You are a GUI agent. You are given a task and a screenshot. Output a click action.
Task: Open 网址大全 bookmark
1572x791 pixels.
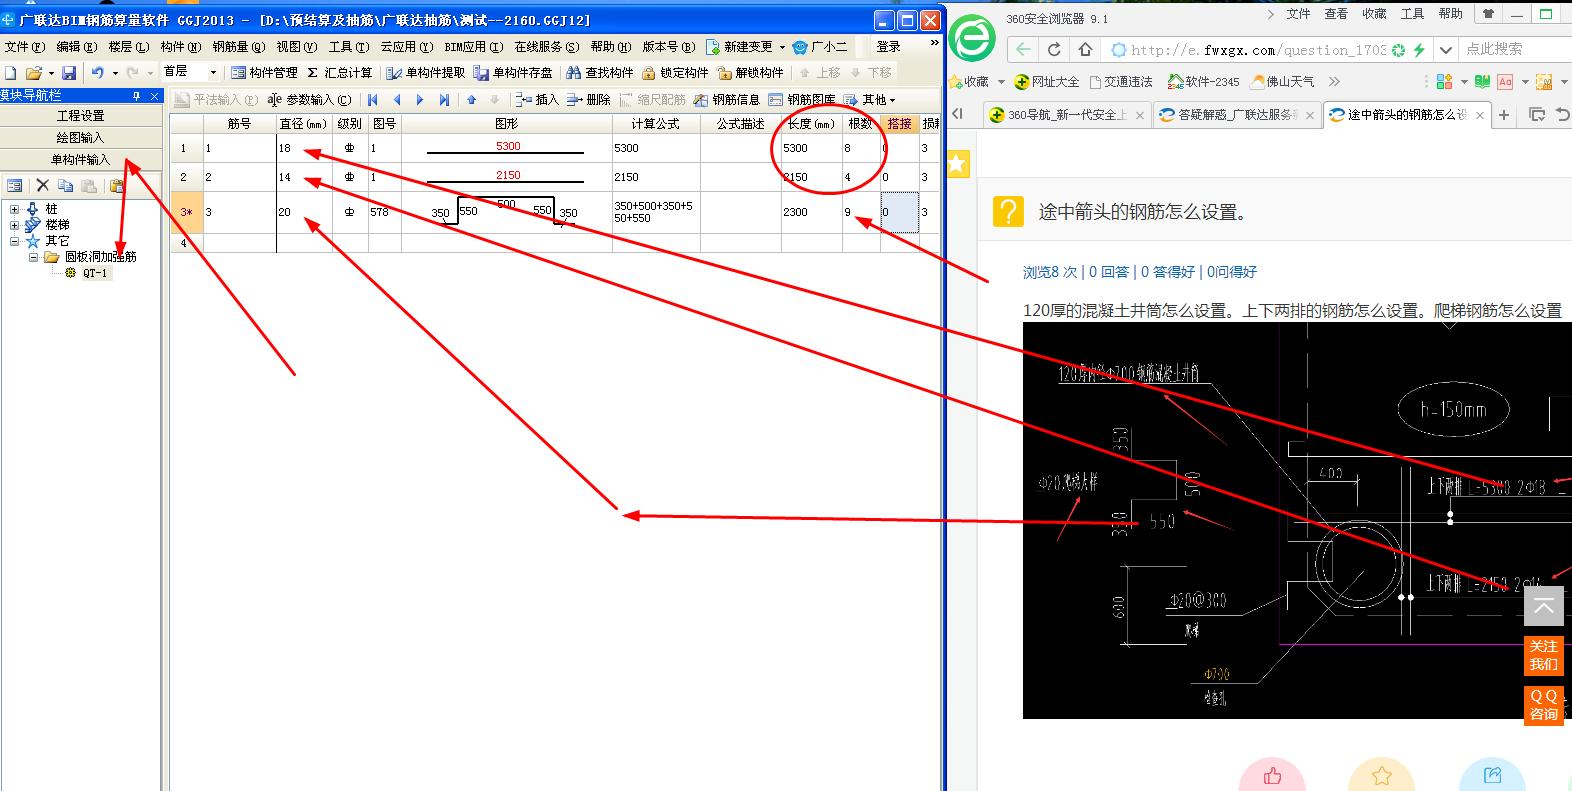(1046, 82)
